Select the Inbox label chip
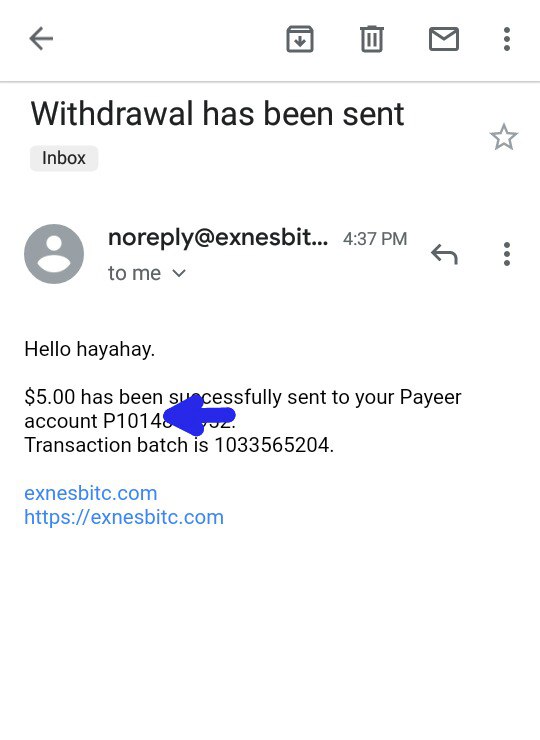This screenshot has width=540, height=740. 64,158
